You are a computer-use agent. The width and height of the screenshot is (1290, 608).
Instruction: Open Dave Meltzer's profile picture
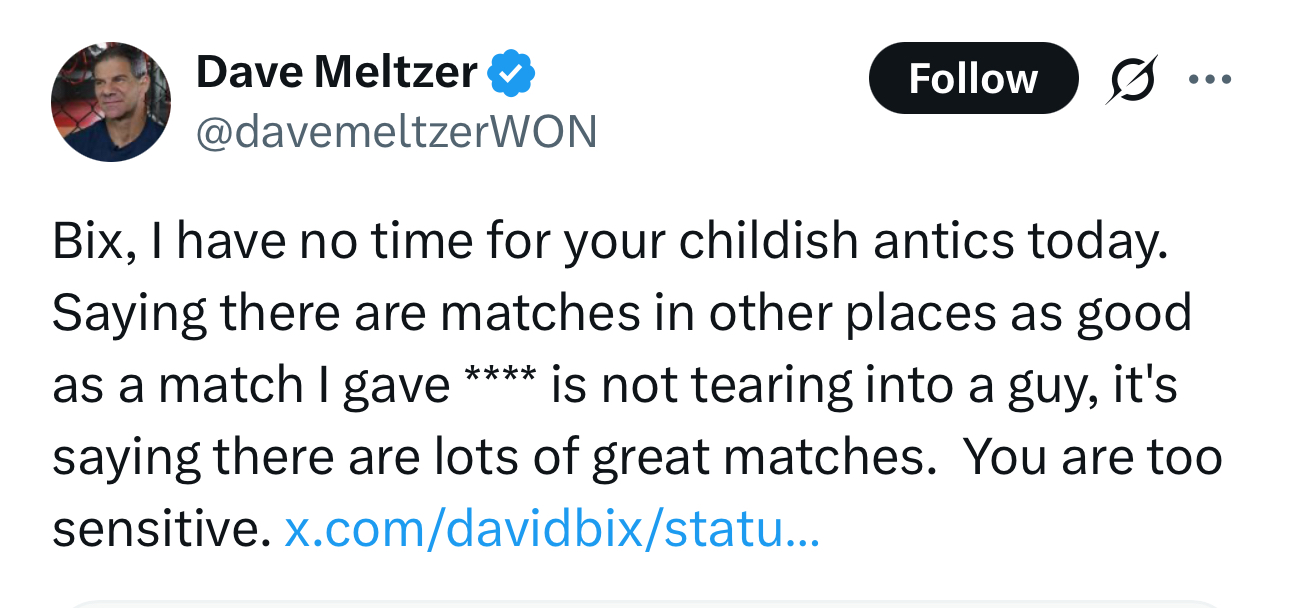pos(111,102)
